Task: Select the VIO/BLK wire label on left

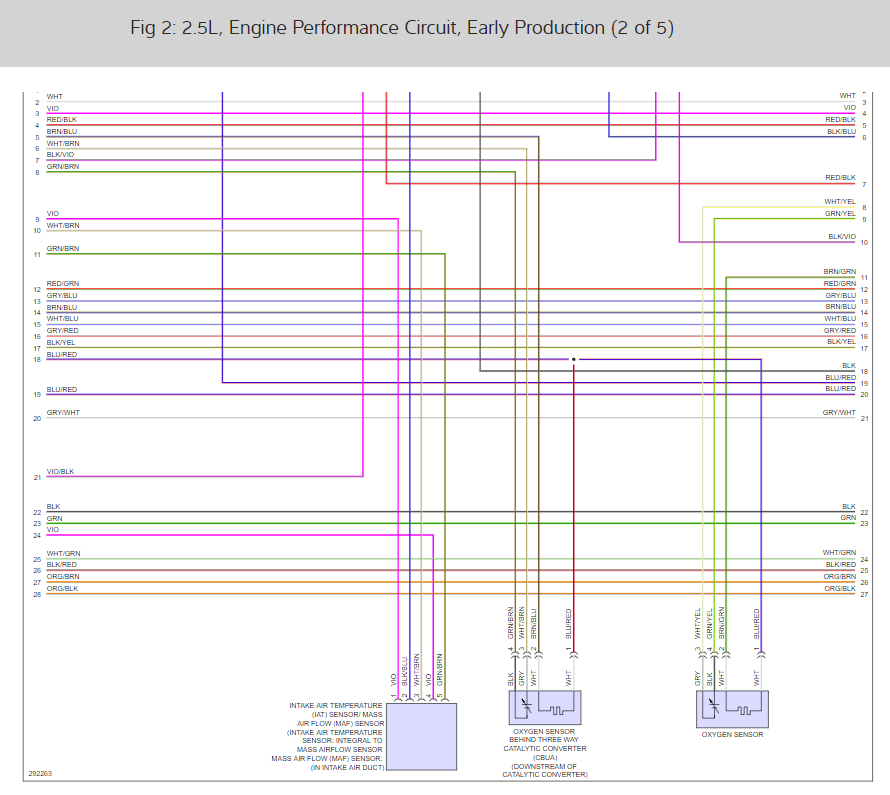Action: pos(60,472)
